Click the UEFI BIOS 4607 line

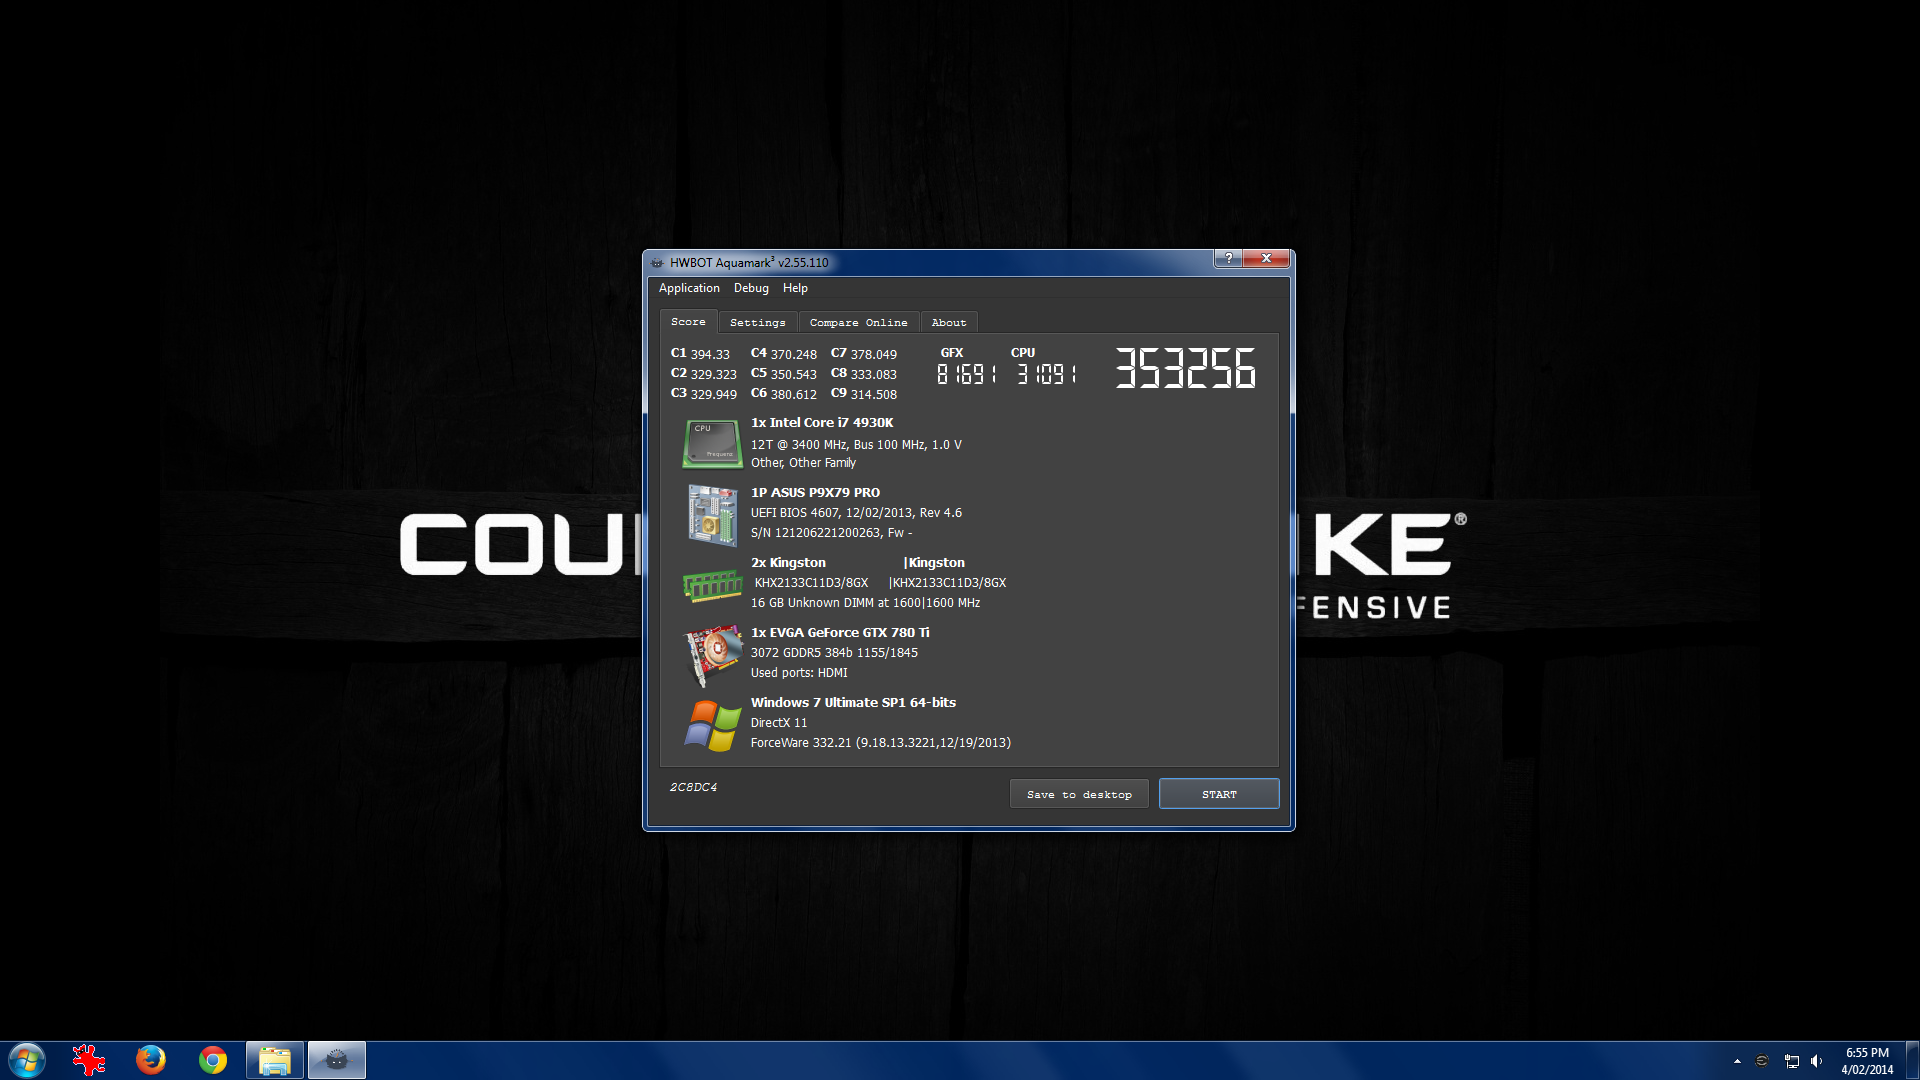click(x=856, y=513)
